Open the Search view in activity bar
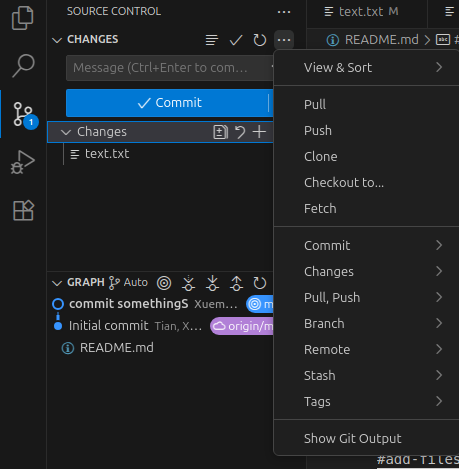This screenshot has height=469, width=459. 23,66
